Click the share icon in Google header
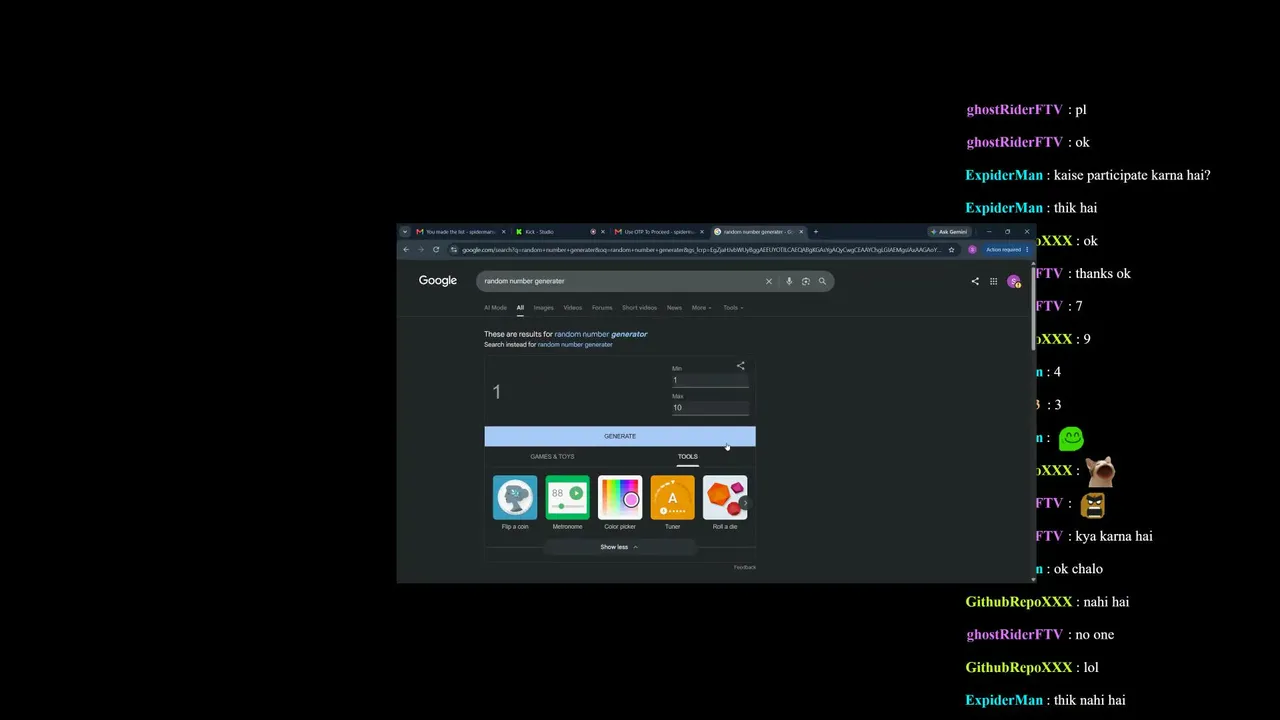Image resolution: width=1280 pixels, height=720 pixels. pos(975,281)
